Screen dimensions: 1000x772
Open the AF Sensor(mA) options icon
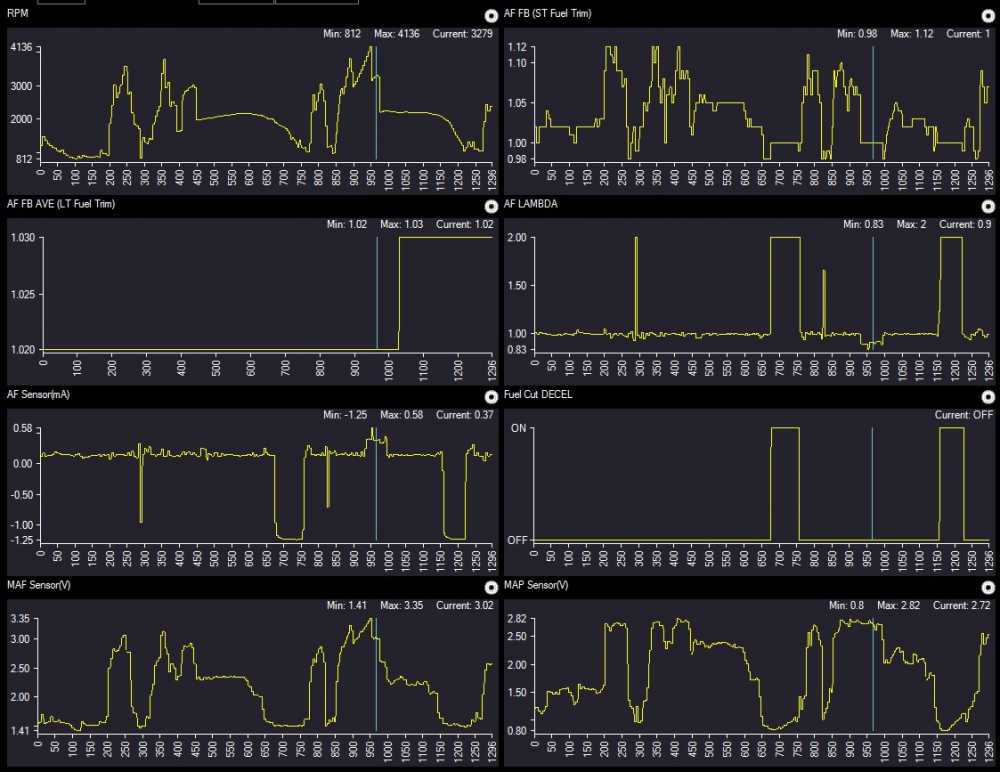click(x=489, y=397)
